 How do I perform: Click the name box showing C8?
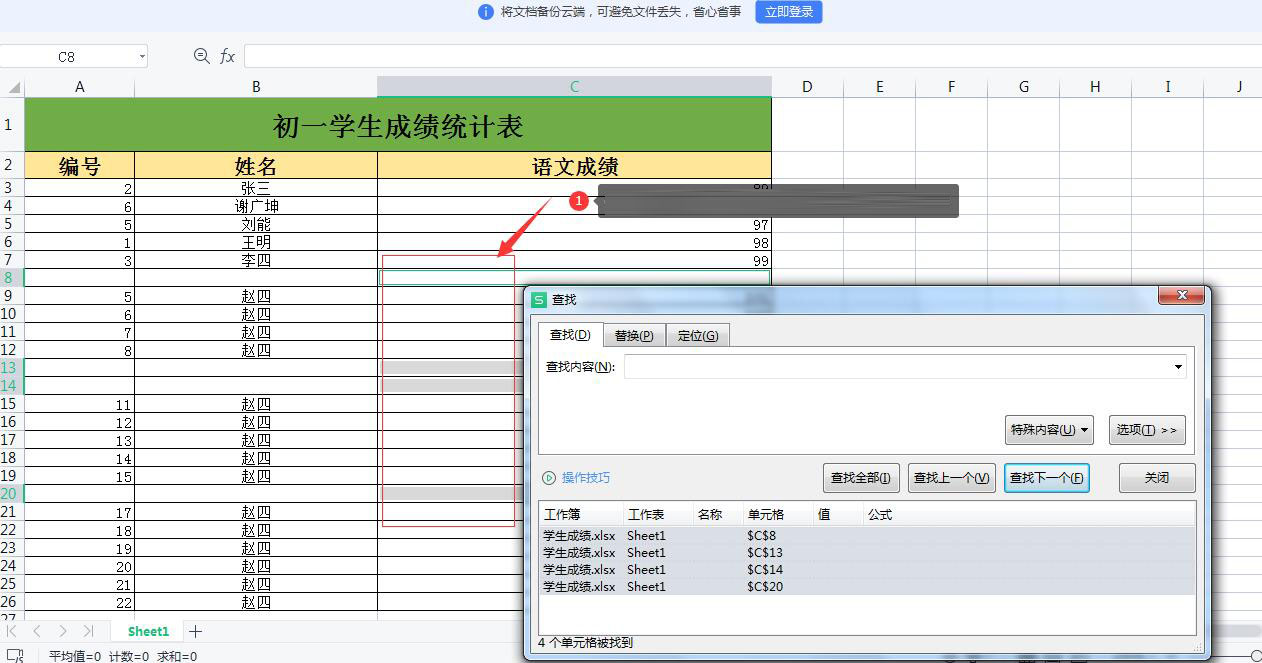coord(67,57)
